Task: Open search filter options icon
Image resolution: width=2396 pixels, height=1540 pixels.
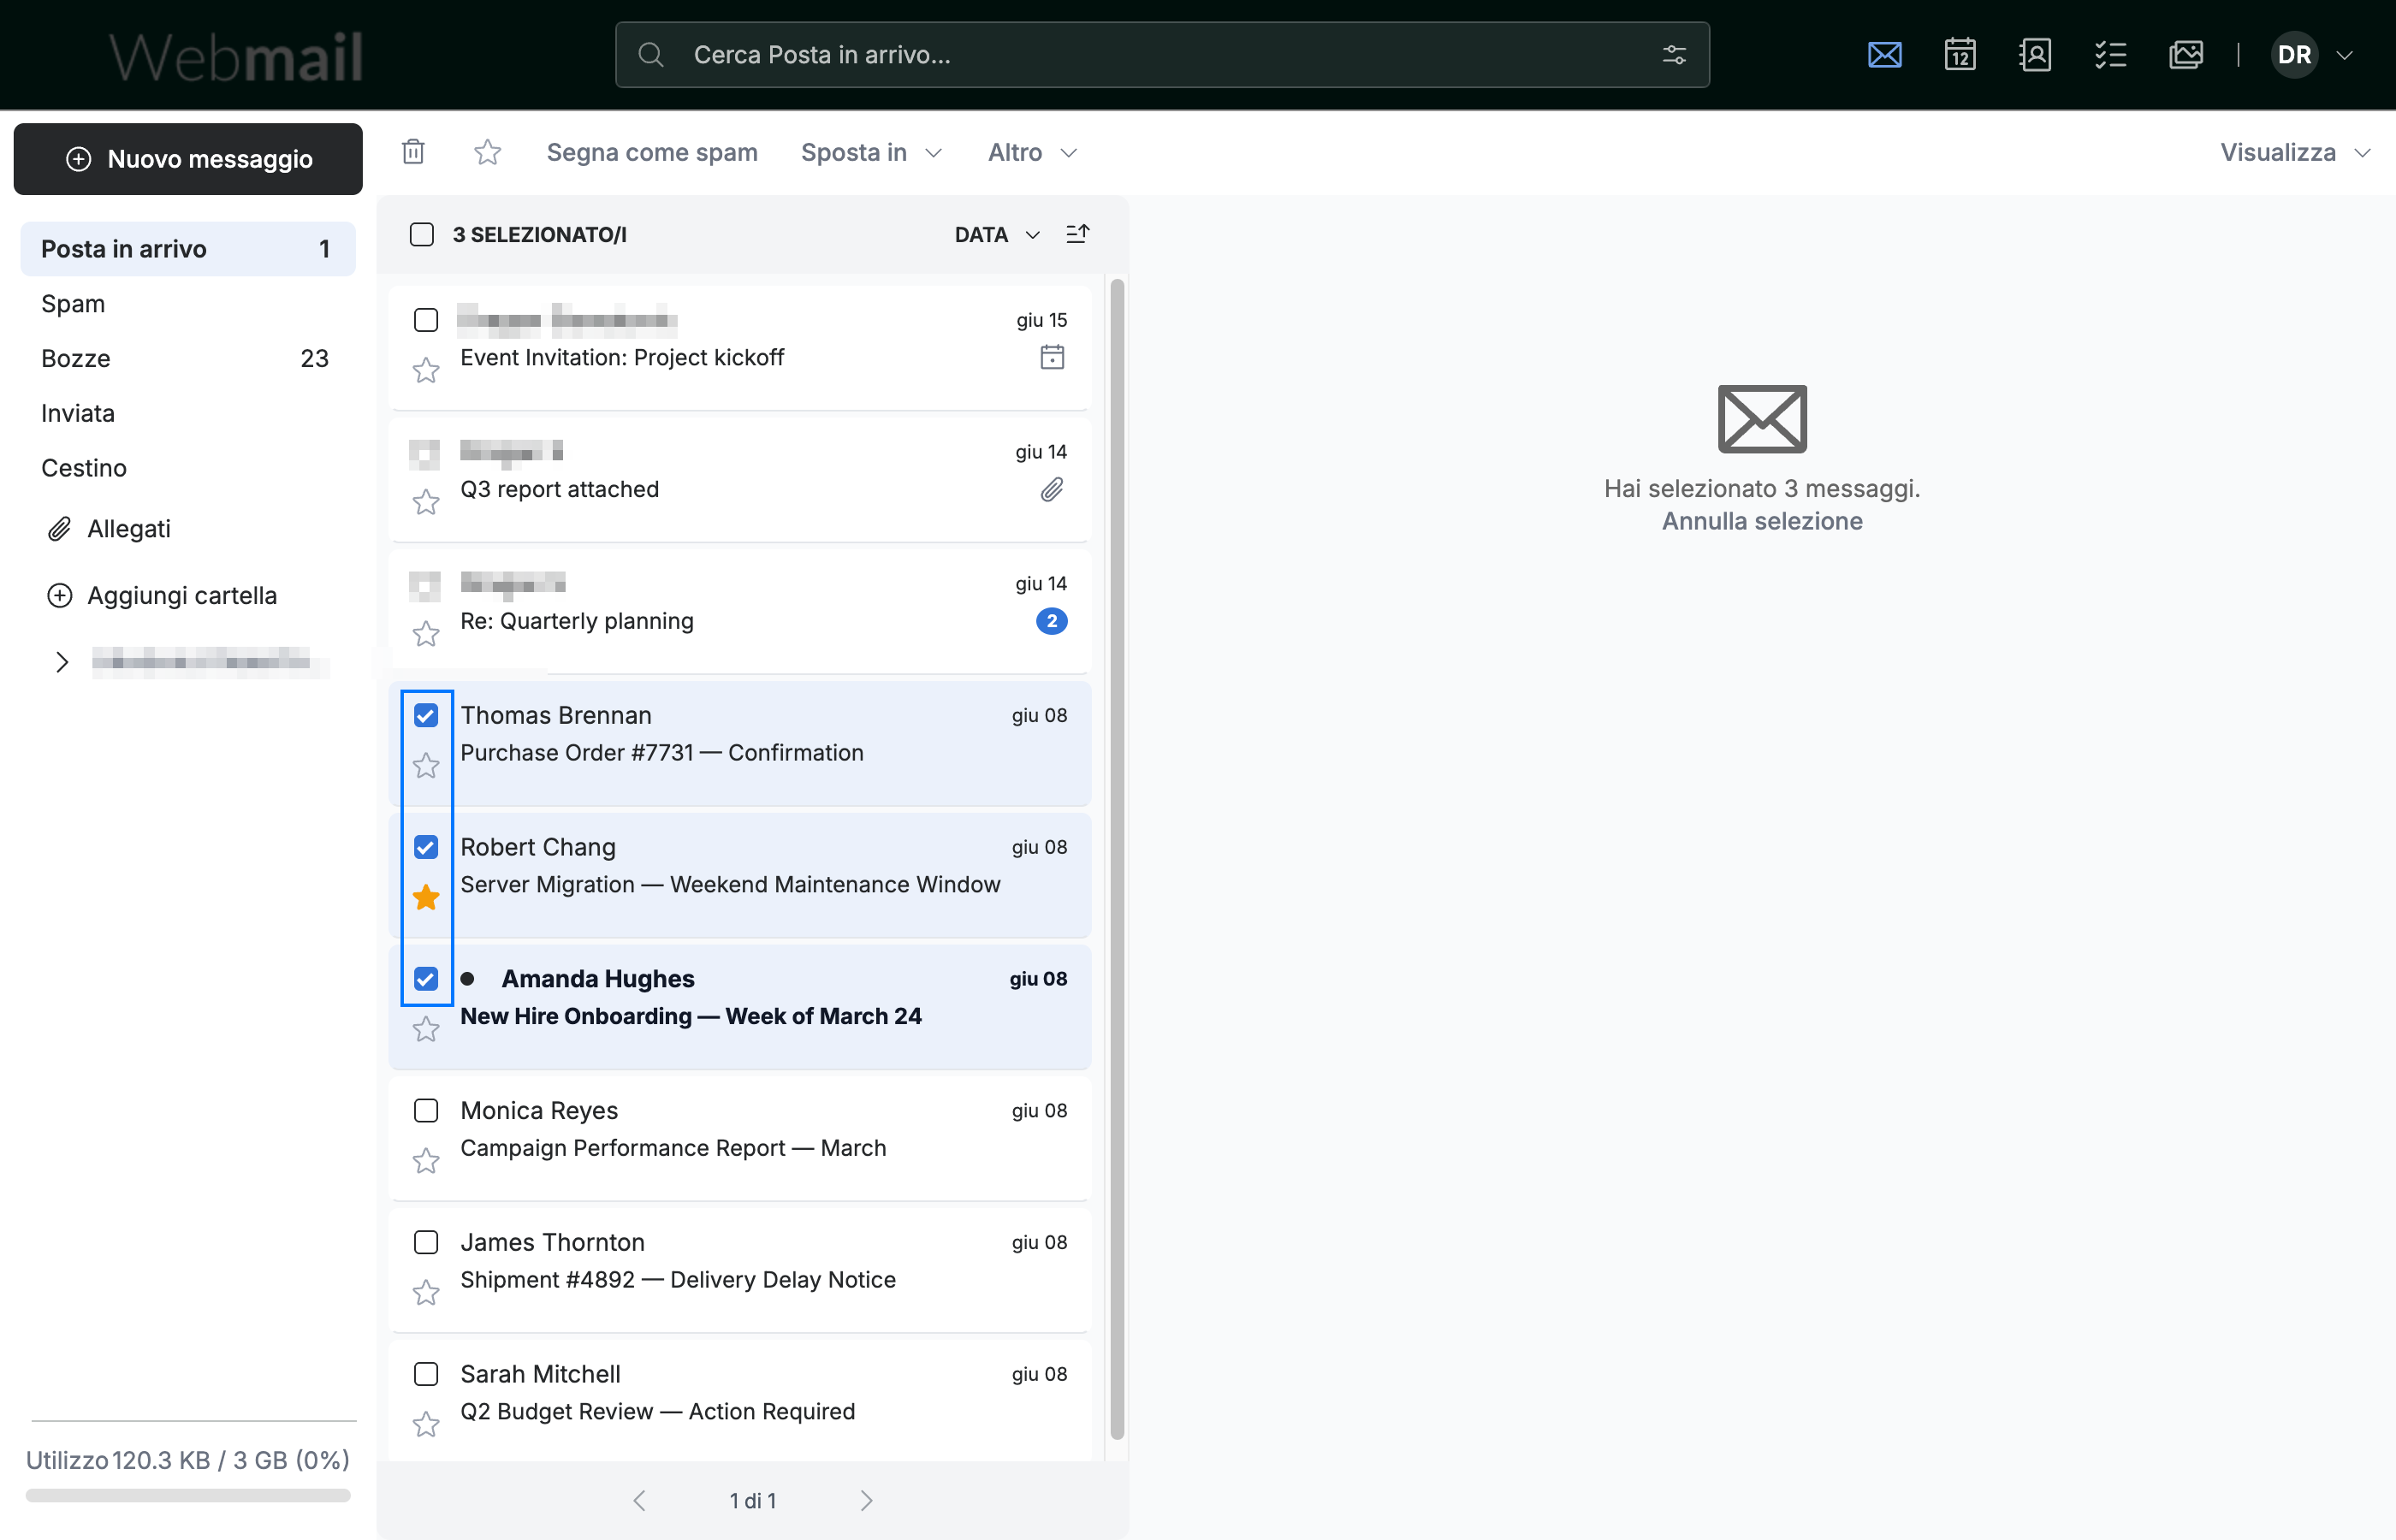Action: click(1674, 54)
